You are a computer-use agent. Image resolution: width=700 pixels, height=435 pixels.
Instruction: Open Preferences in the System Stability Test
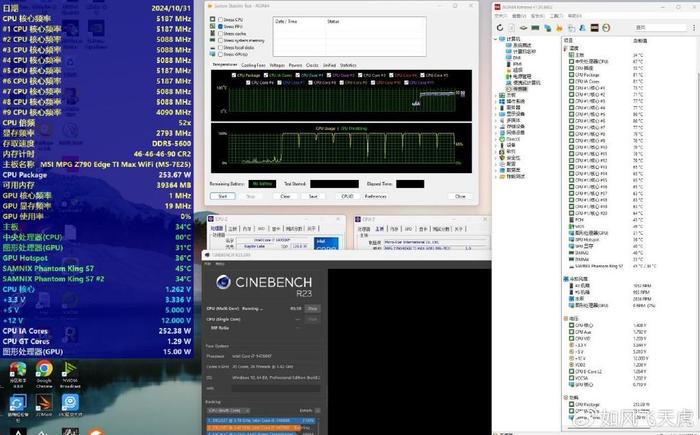[x=375, y=196]
